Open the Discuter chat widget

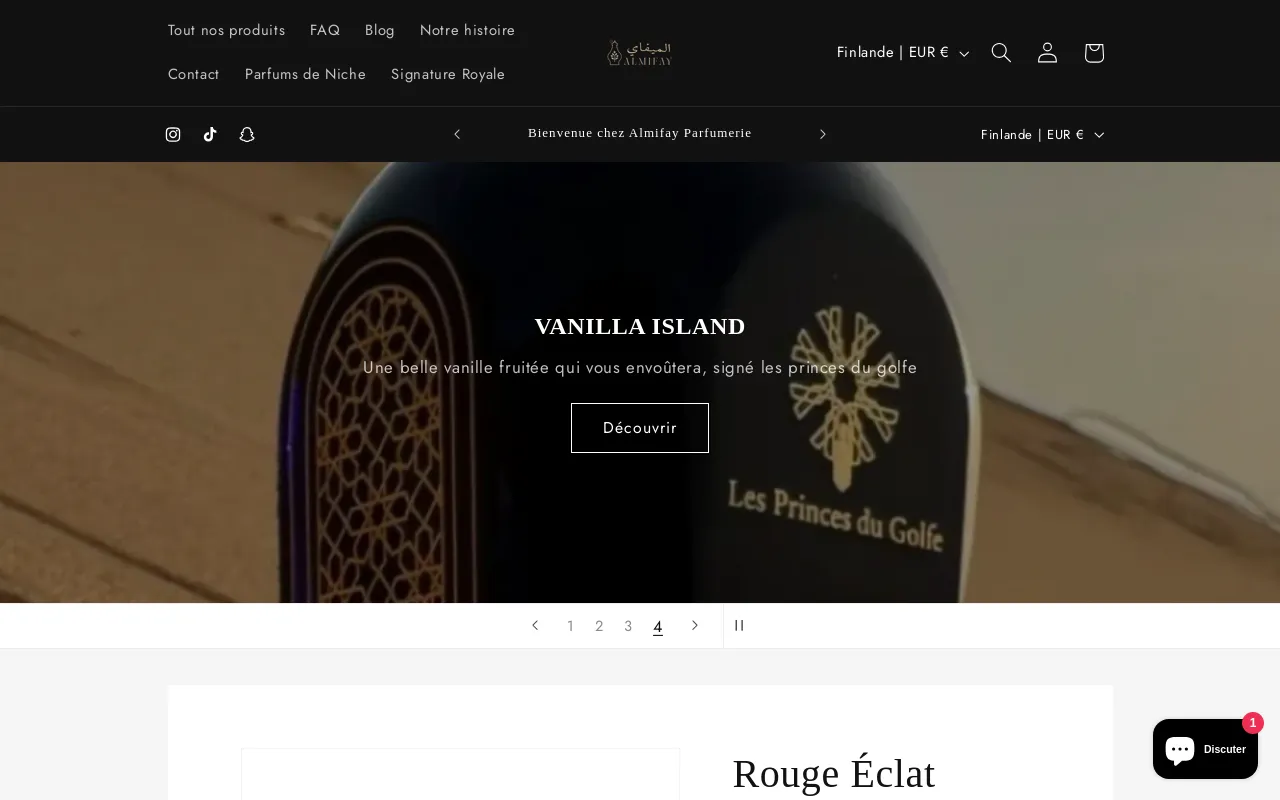point(1205,749)
